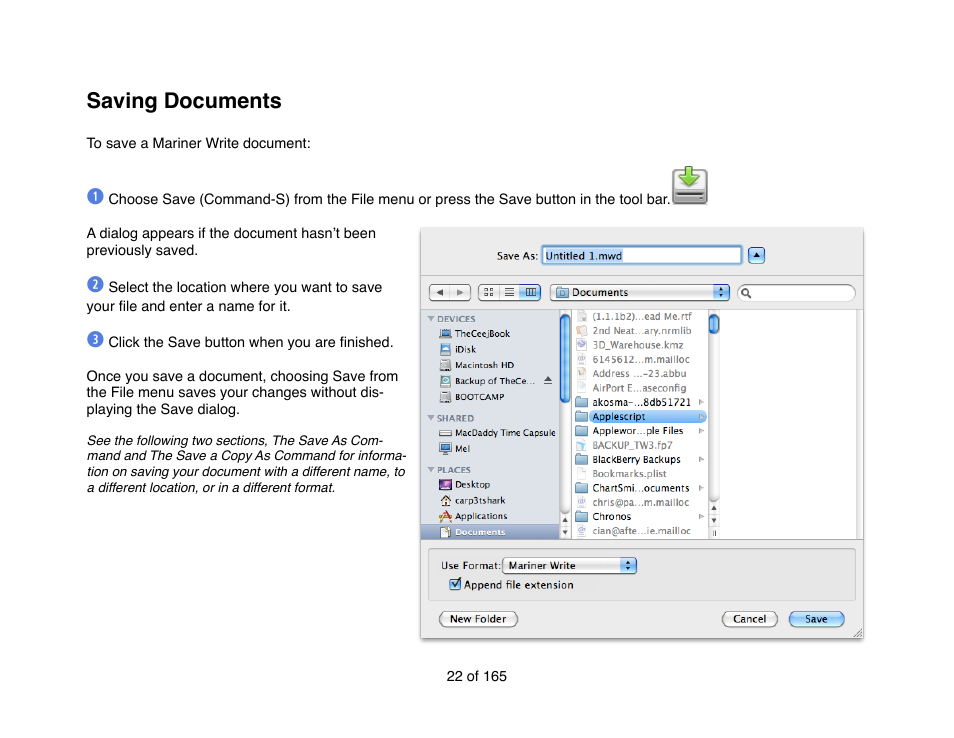Click the green Save toolbar icon
The image size is (954, 738).
[689, 185]
